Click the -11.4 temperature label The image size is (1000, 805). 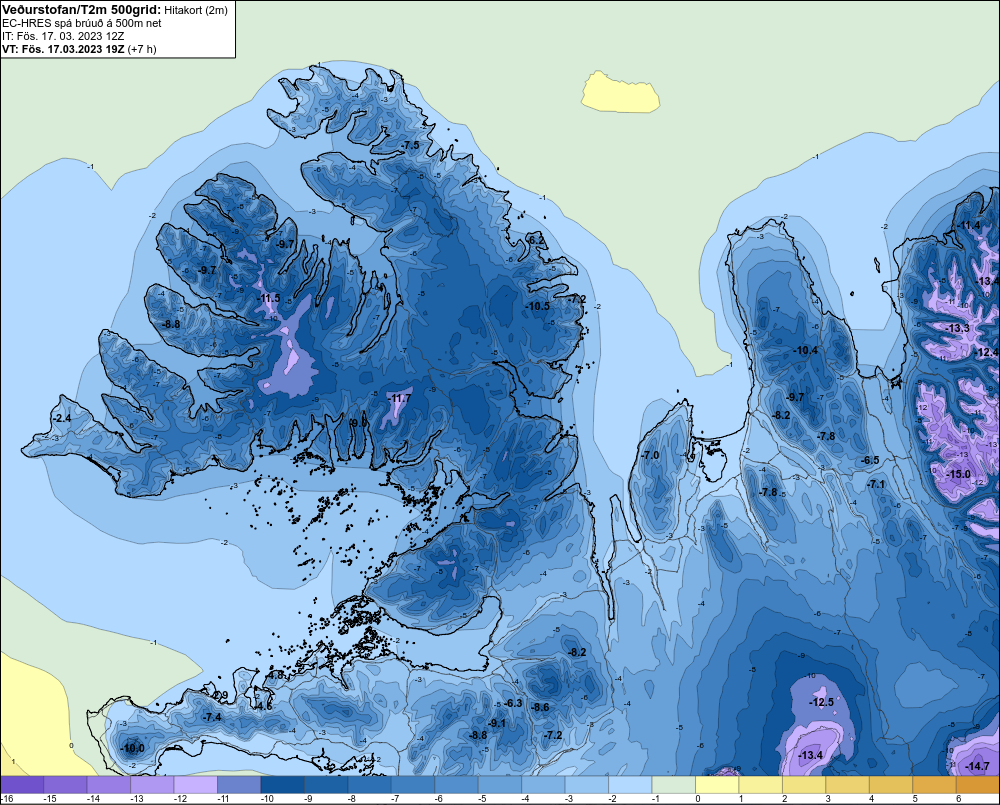point(968,225)
